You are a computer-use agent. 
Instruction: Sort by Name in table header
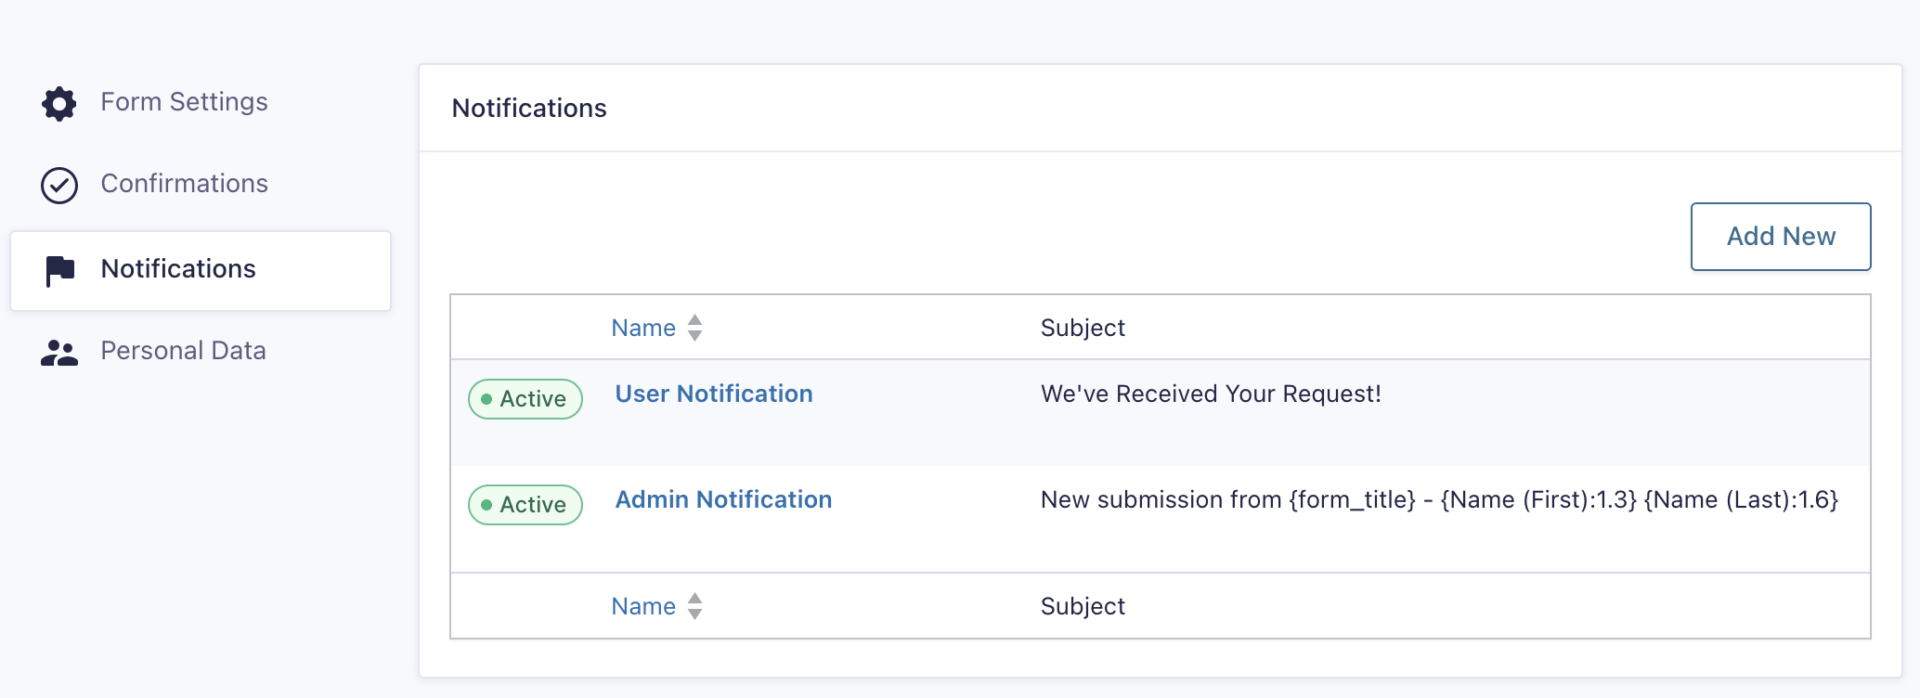[x=643, y=328]
